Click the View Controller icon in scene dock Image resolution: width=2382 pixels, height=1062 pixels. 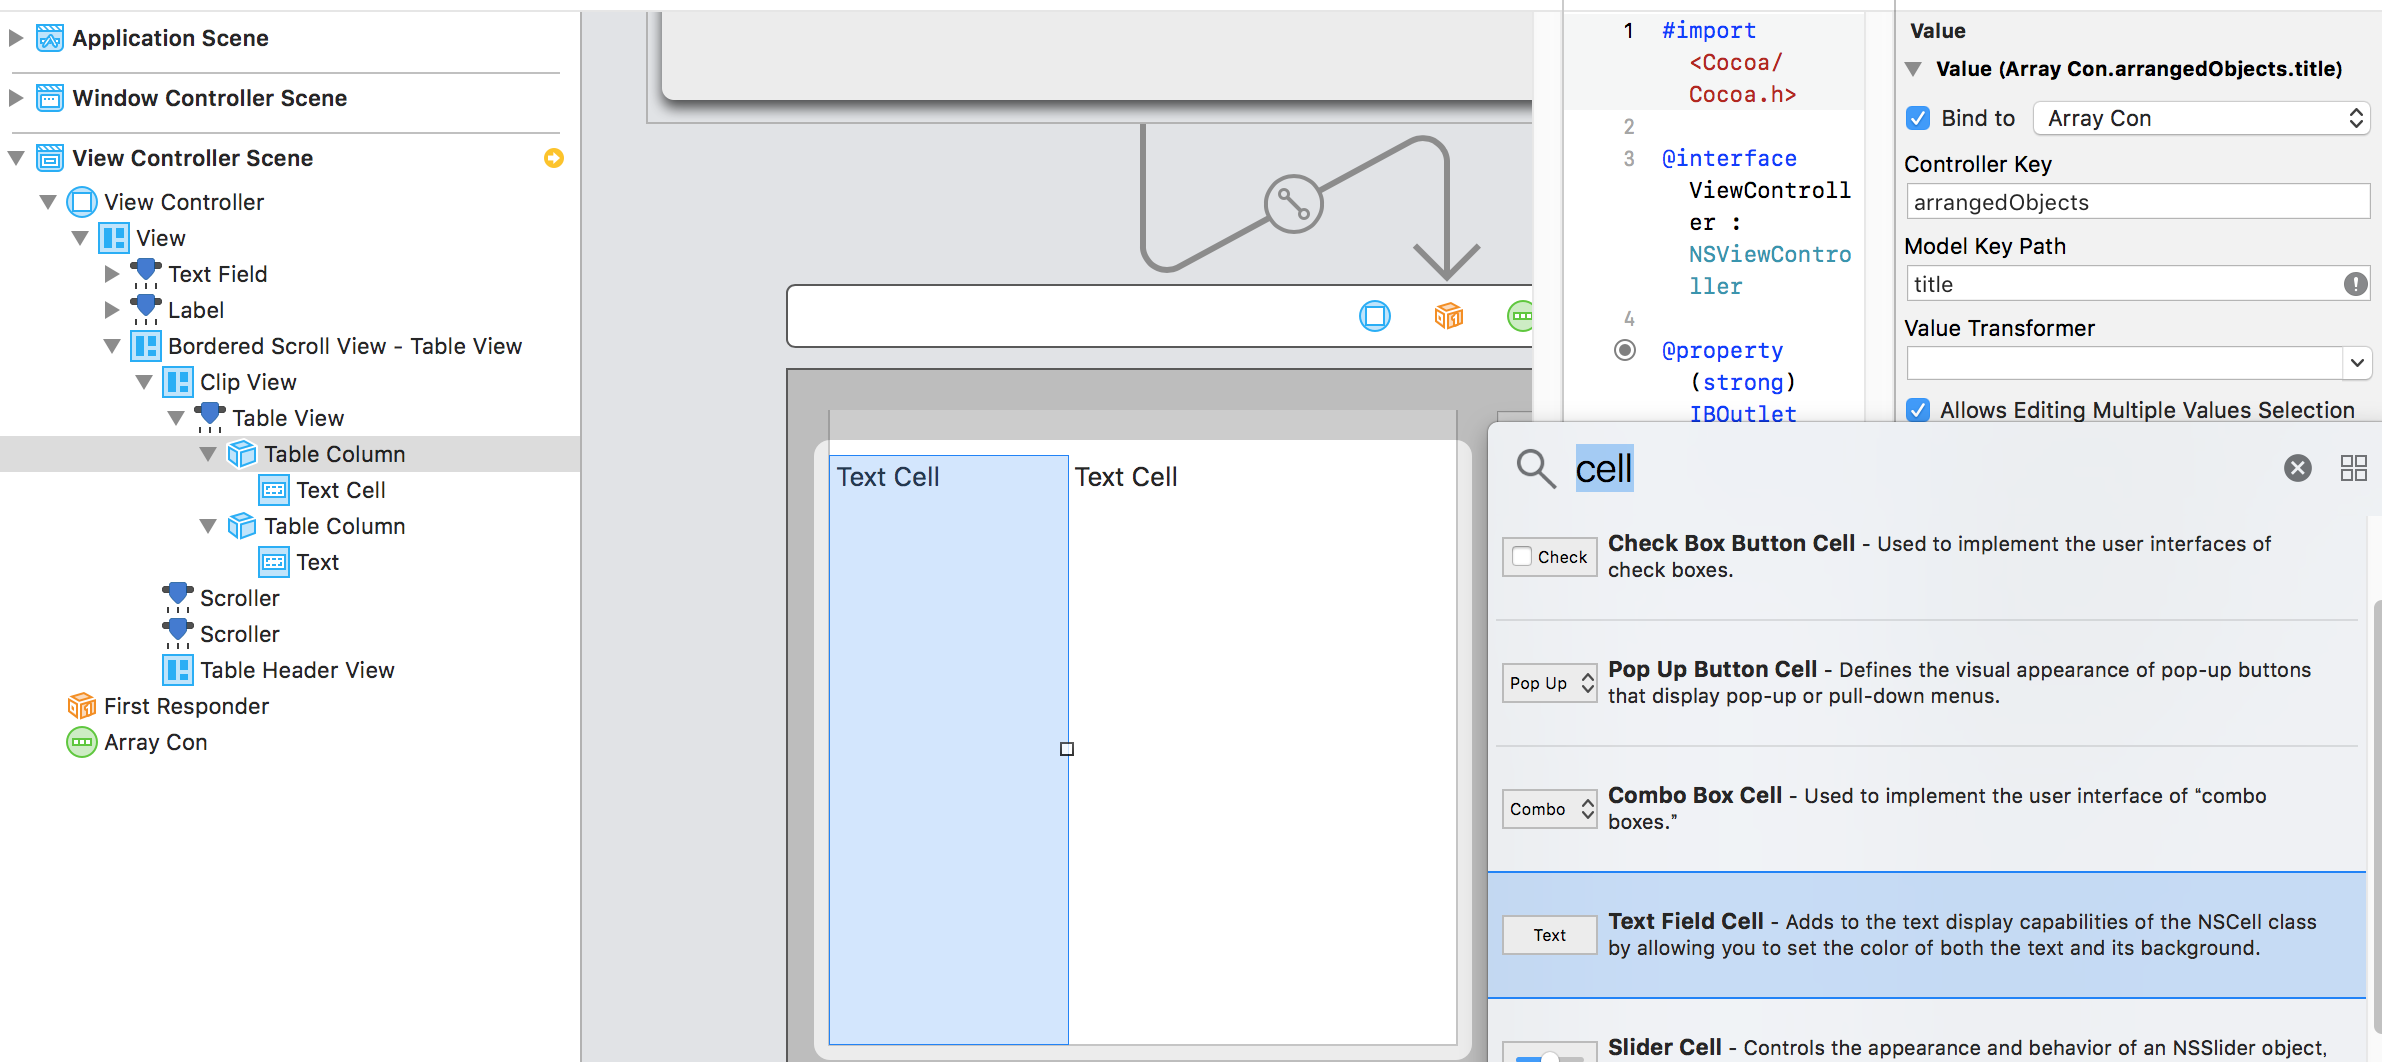[x=1374, y=316]
